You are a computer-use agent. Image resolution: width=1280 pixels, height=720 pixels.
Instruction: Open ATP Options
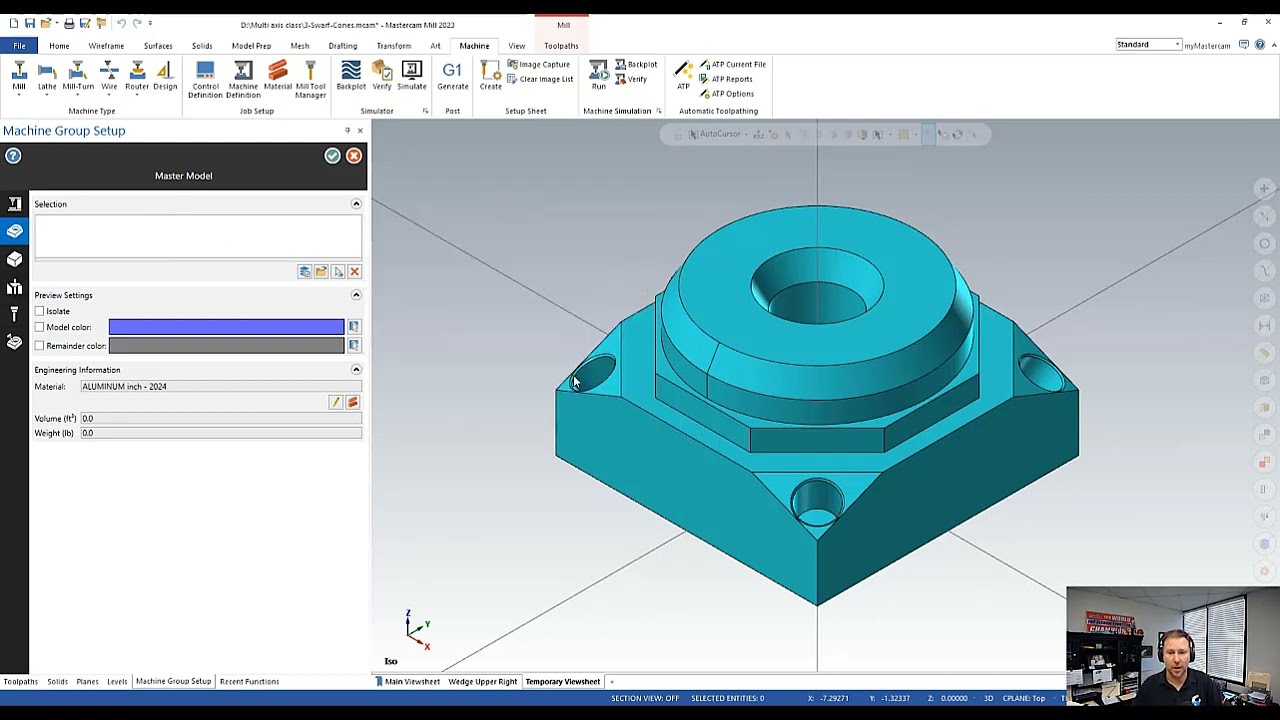727,94
